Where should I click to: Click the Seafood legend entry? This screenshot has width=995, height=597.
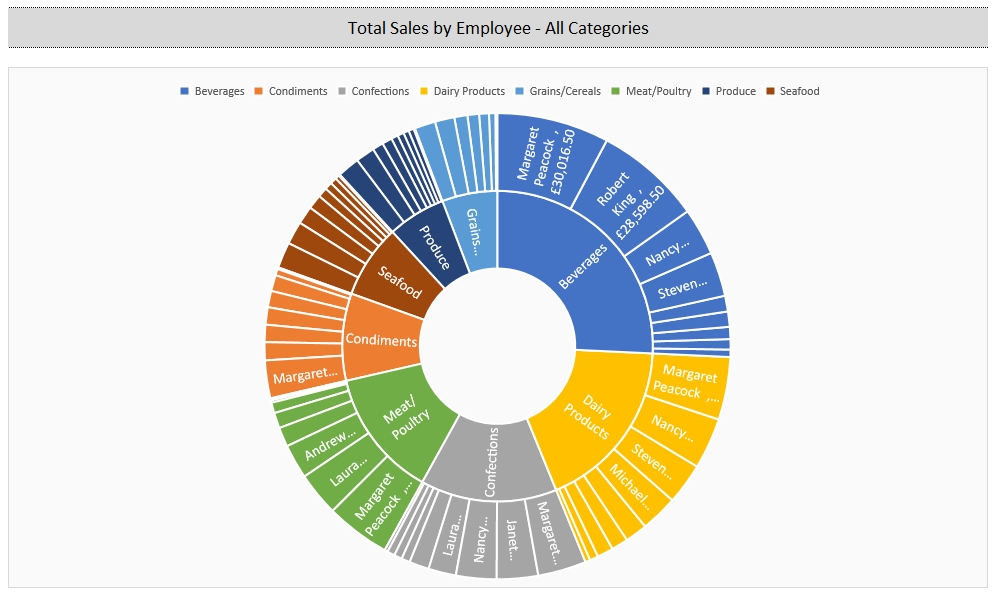(798, 91)
